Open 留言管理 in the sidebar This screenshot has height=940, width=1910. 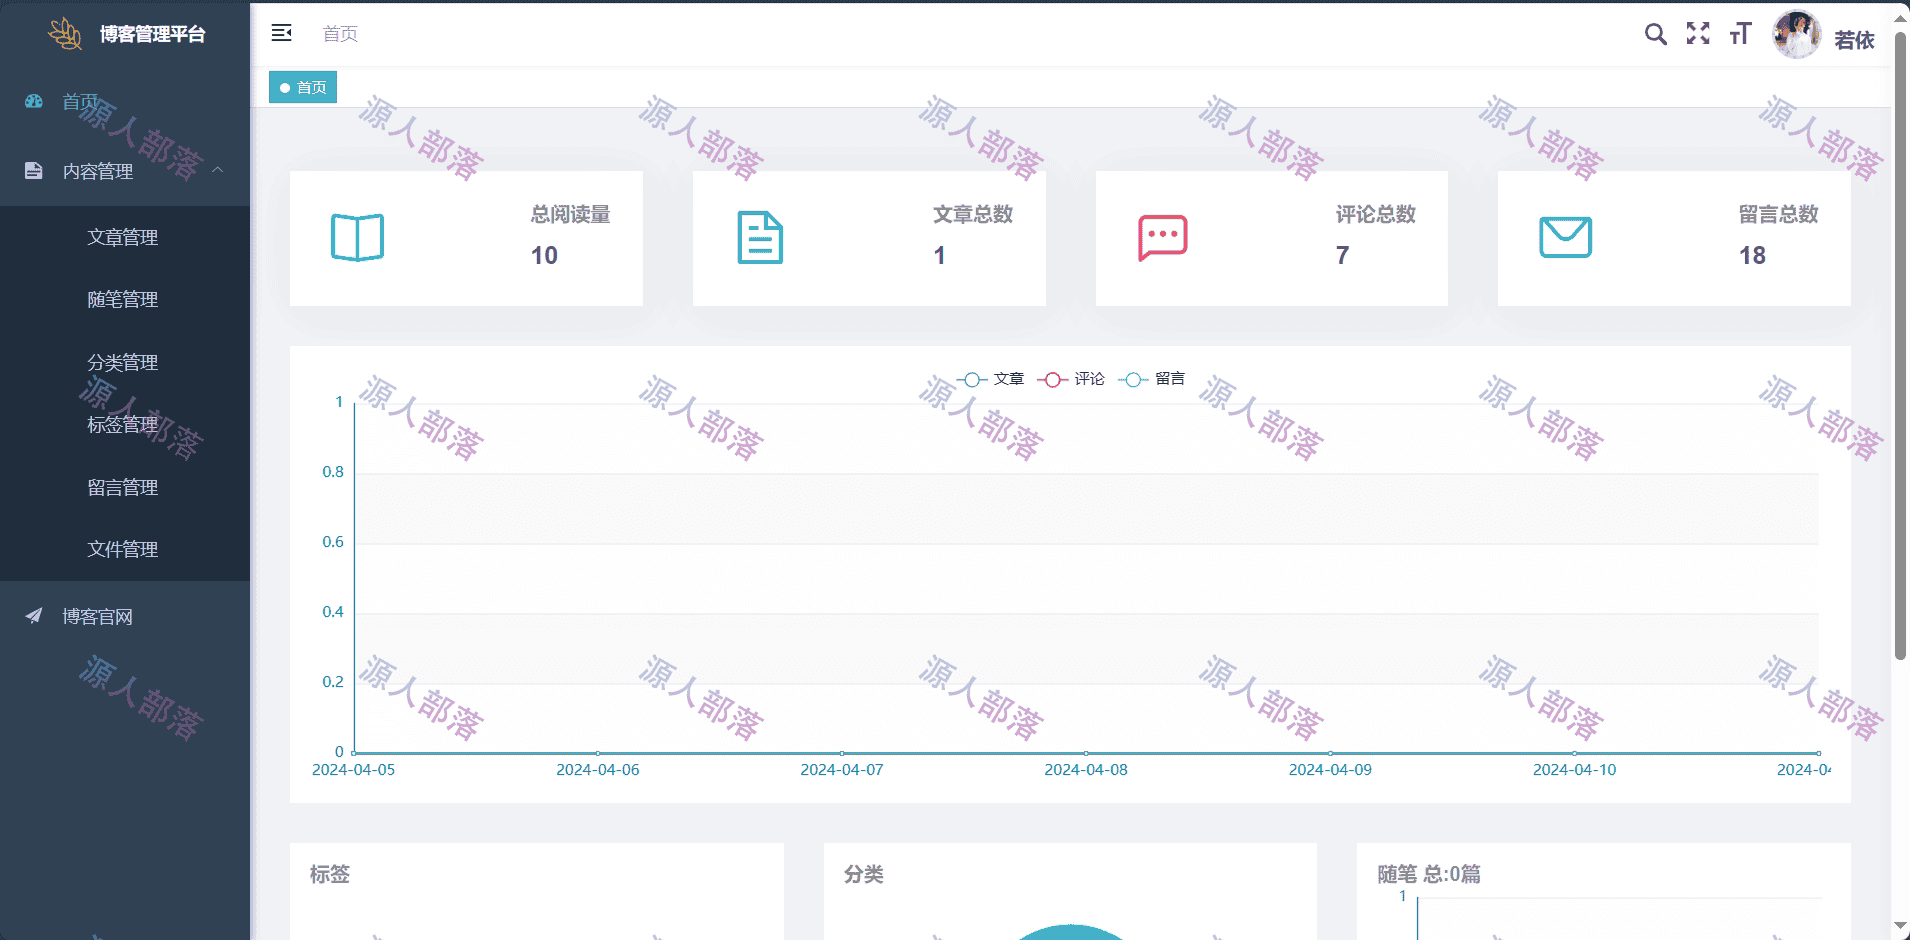125,487
